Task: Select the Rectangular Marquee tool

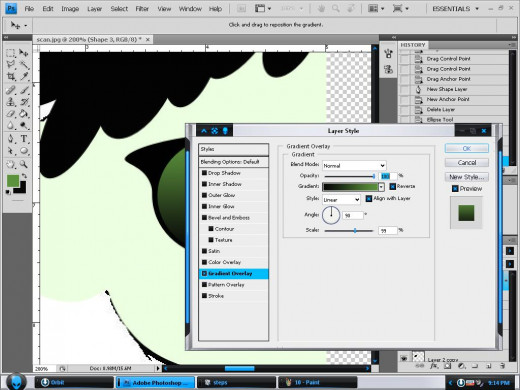Action: (11, 53)
